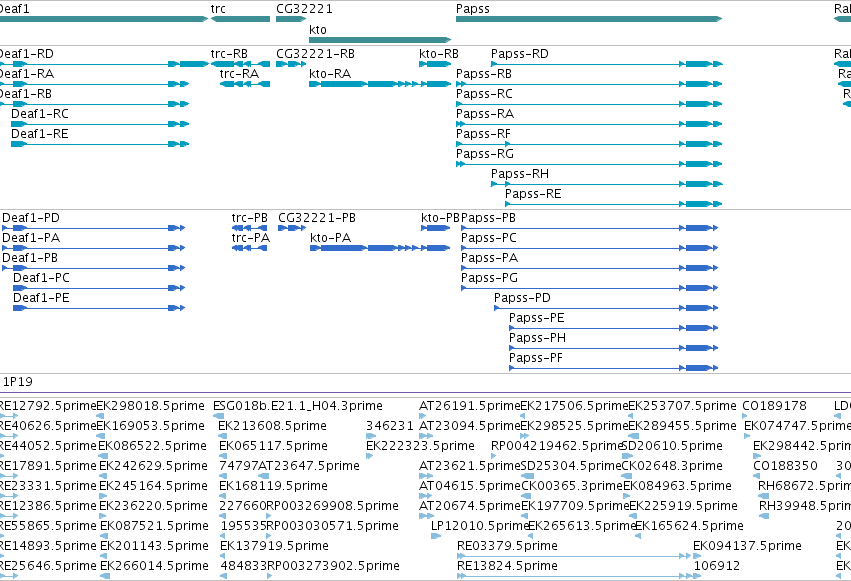Click the trc-PA protein label
Image resolution: width=851 pixels, height=581 pixels.
pos(250,238)
